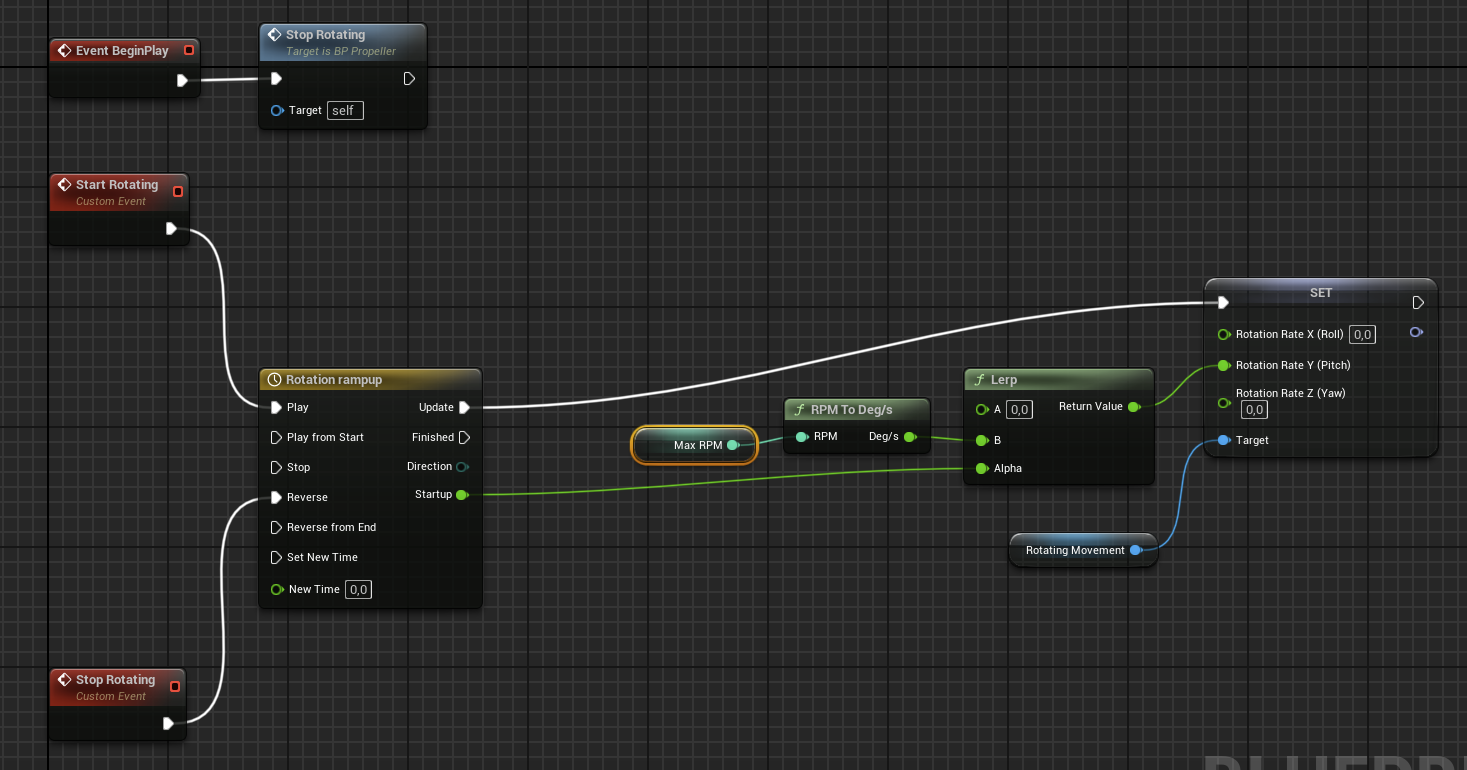Viewport: 1467px width, 770px height.
Task: Select the SET node header
Action: coord(1321,293)
